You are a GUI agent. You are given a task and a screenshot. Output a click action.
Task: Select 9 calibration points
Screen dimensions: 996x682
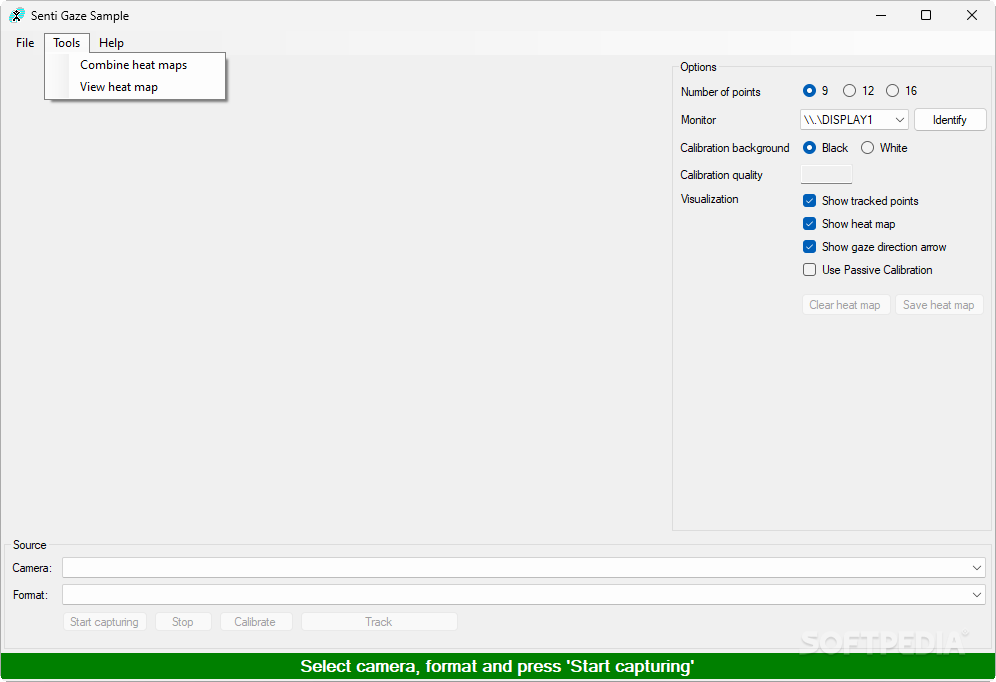(809, 91)
